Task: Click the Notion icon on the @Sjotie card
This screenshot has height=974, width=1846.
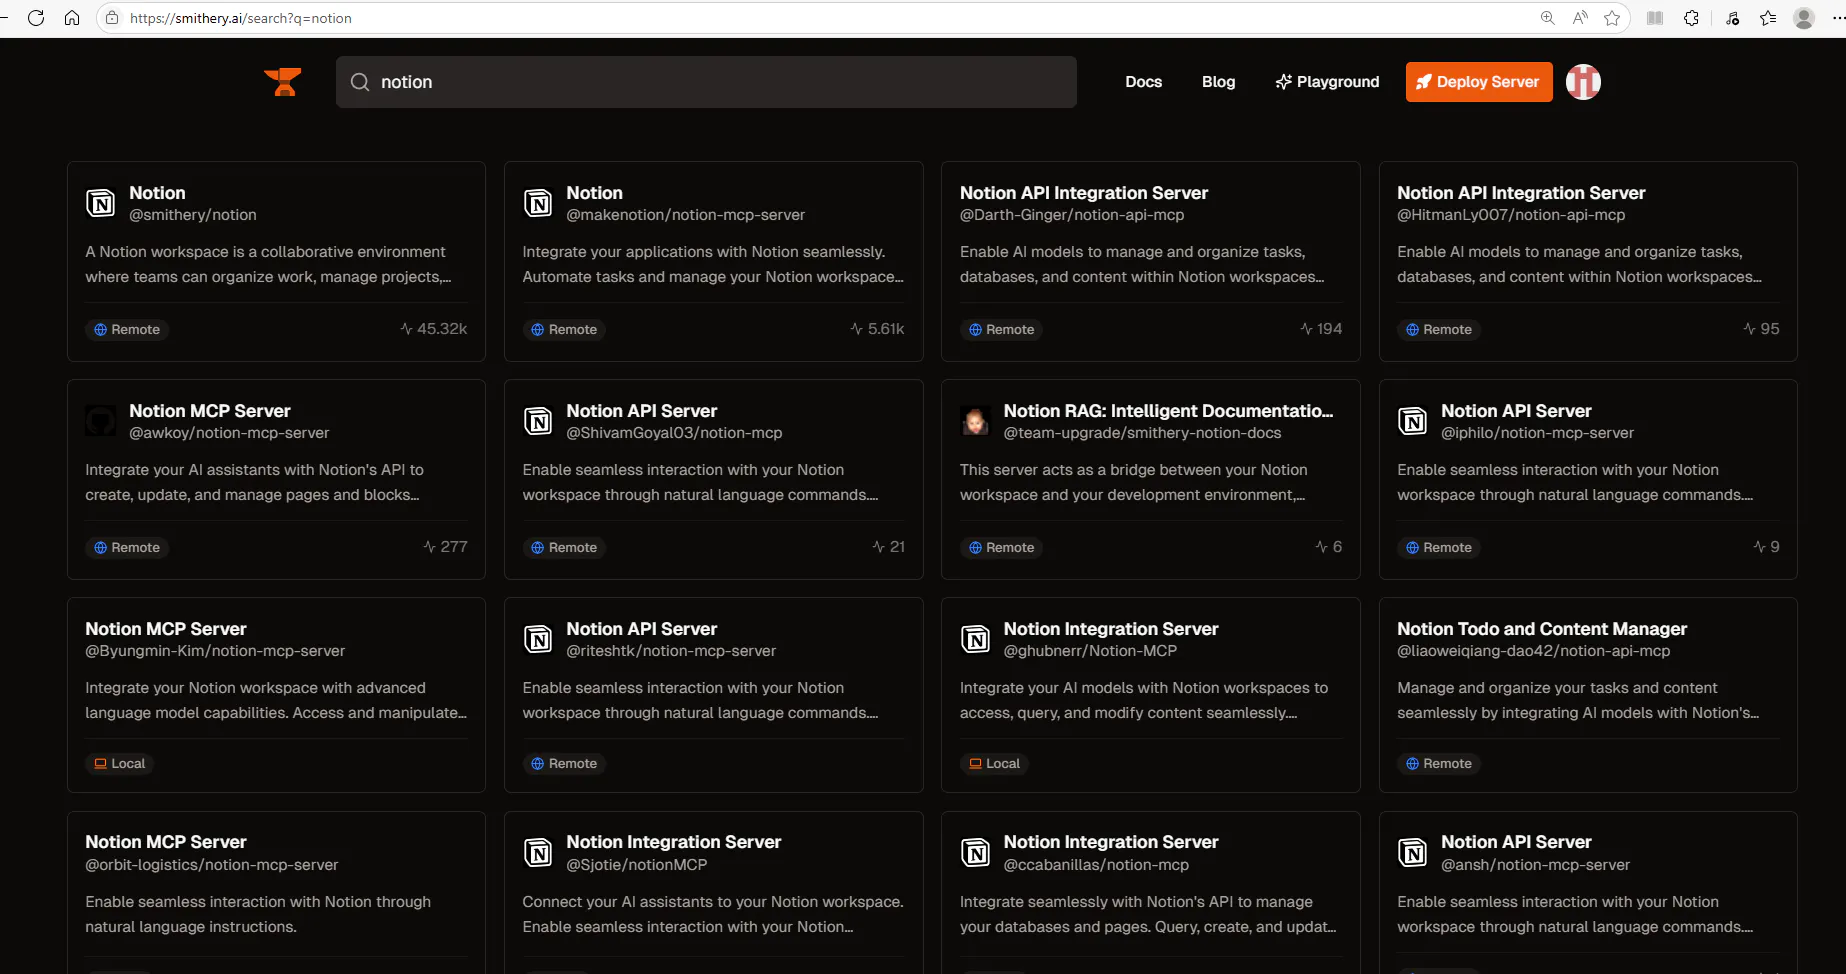Action: pos(538,852)
